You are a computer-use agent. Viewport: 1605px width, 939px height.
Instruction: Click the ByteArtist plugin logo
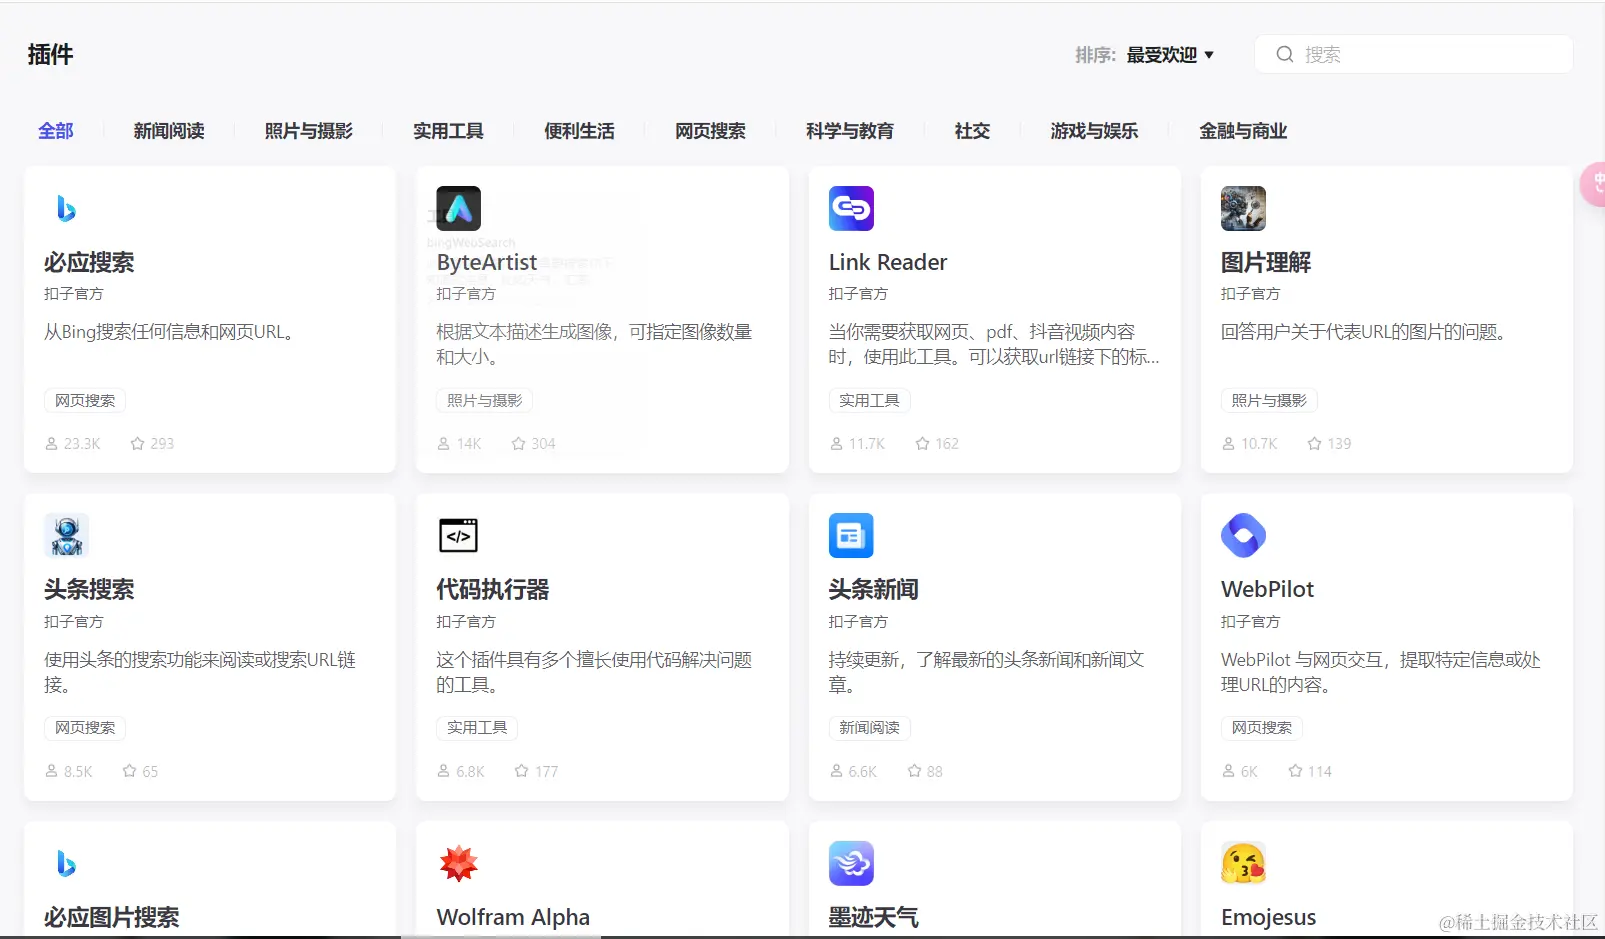click(459, 208)
